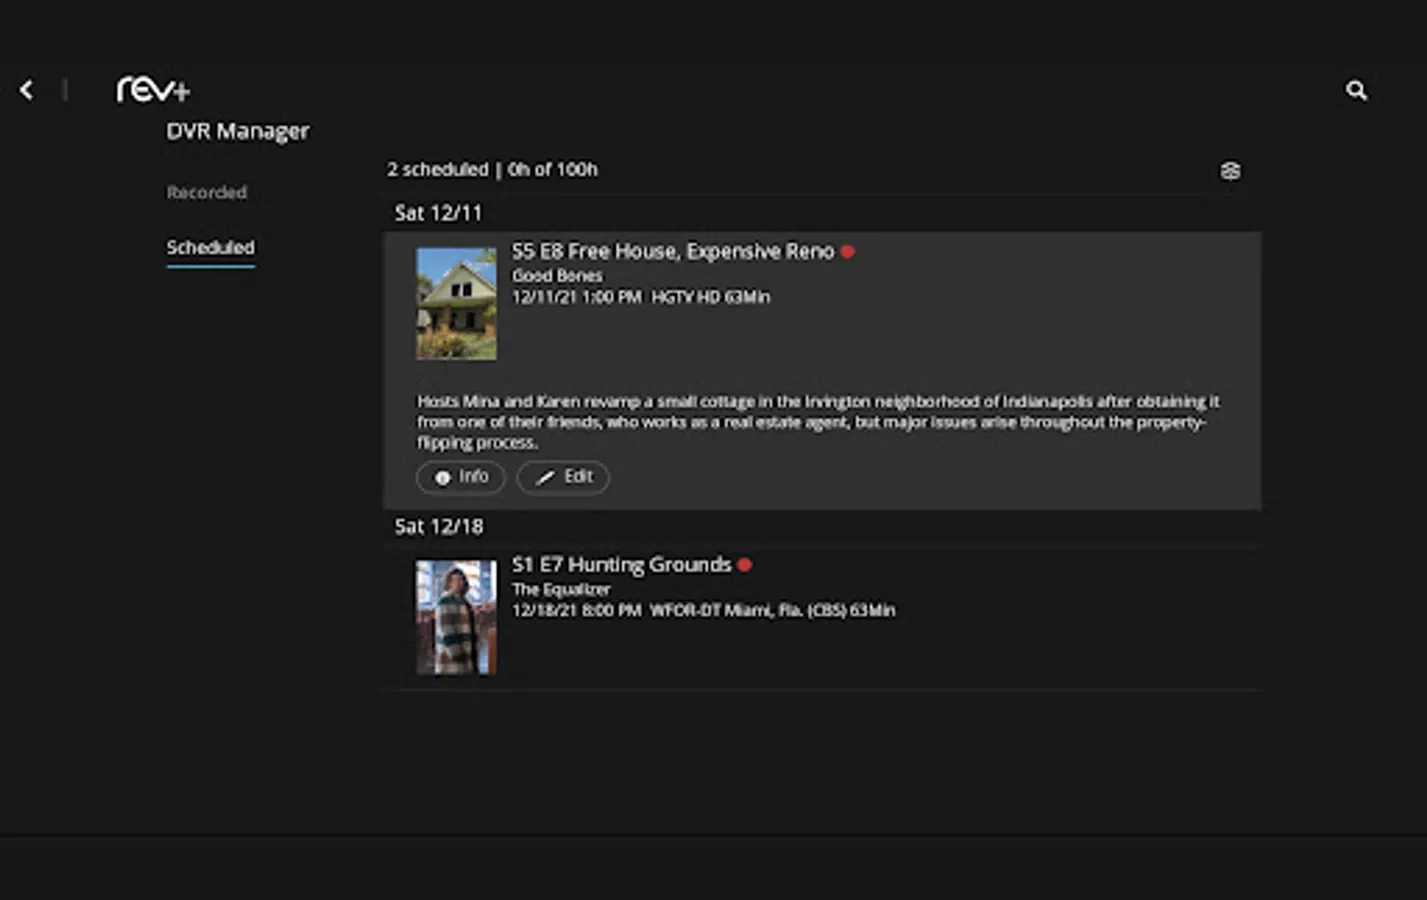Click the 12/18/21 8:00 PM WFOR-DT line

(704, 610)
